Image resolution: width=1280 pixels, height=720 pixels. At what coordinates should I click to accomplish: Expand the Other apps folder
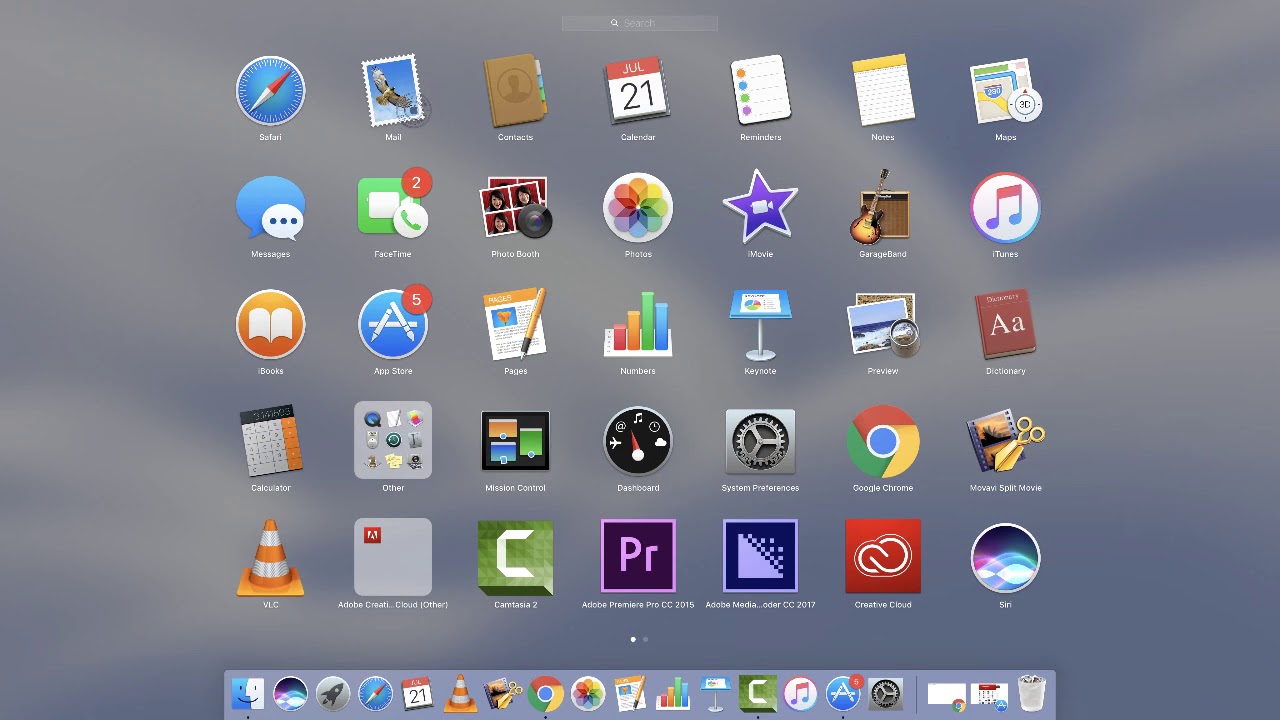coord(393,441)
